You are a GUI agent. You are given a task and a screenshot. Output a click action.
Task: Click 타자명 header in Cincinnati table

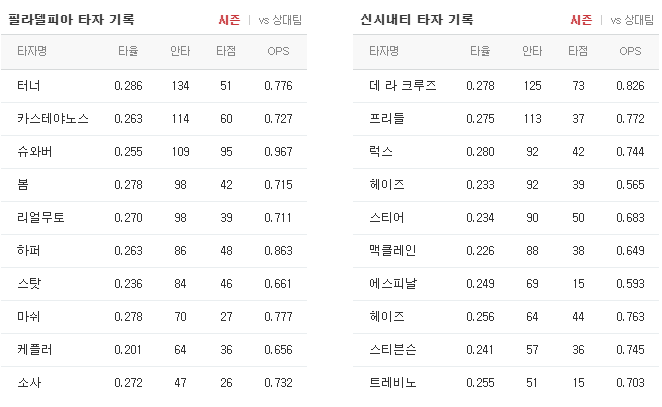click(384, 51)
